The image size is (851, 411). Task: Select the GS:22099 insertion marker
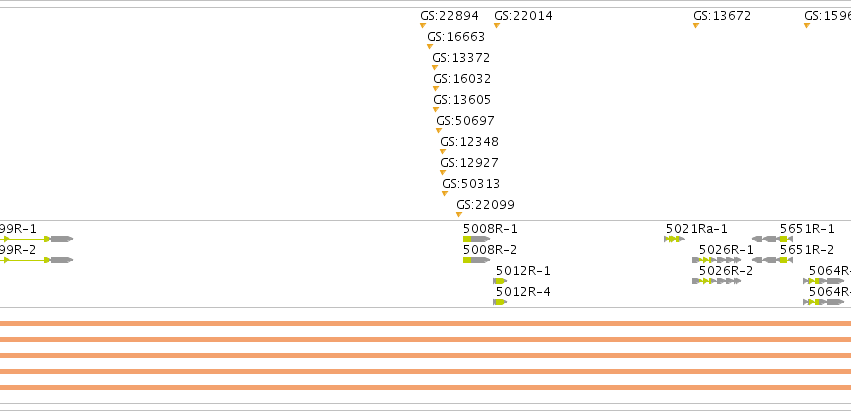[459, 214]
